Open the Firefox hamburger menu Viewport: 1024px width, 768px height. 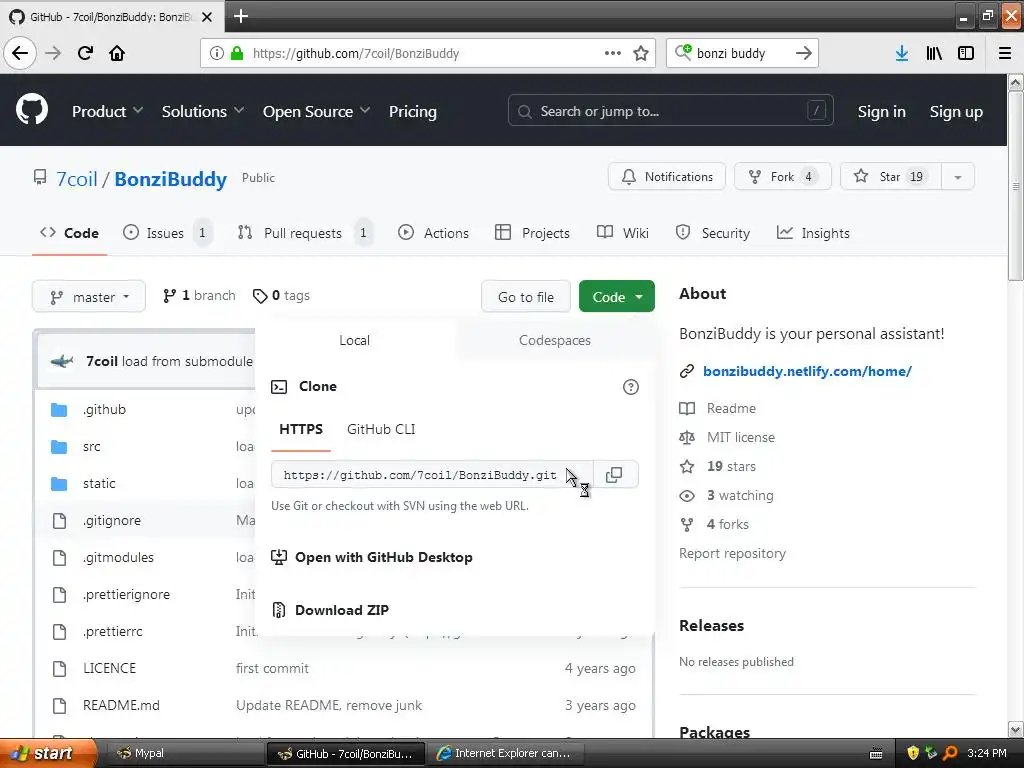[1005, 53]
